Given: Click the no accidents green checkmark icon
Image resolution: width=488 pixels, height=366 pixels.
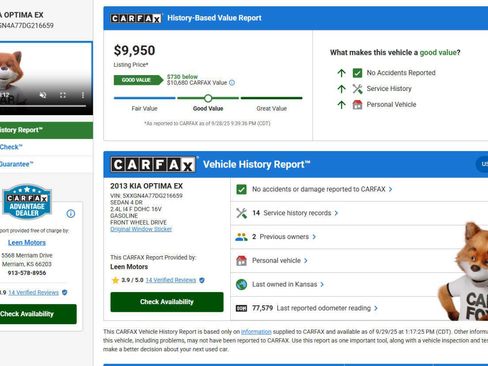Looking at the screenshot, I should point(241,189).
